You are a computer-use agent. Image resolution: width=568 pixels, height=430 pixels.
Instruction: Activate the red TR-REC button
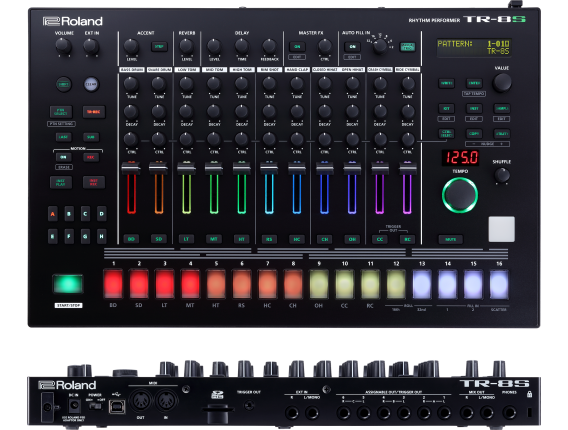click(x=93, y=112)
